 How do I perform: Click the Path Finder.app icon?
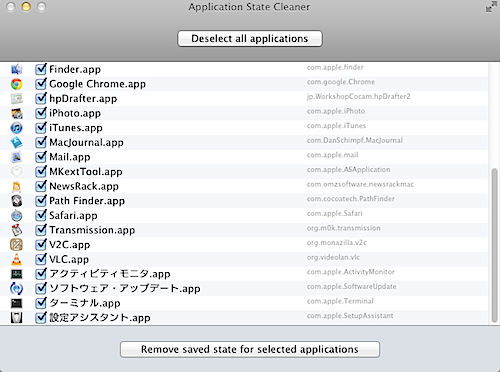click(16, 201)
